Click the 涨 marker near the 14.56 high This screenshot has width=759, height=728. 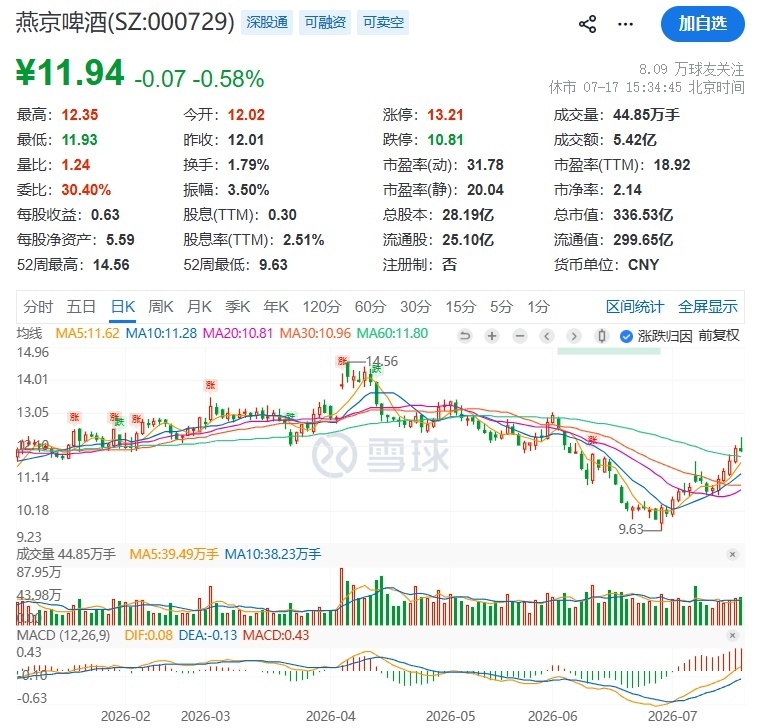pos(342,361)
